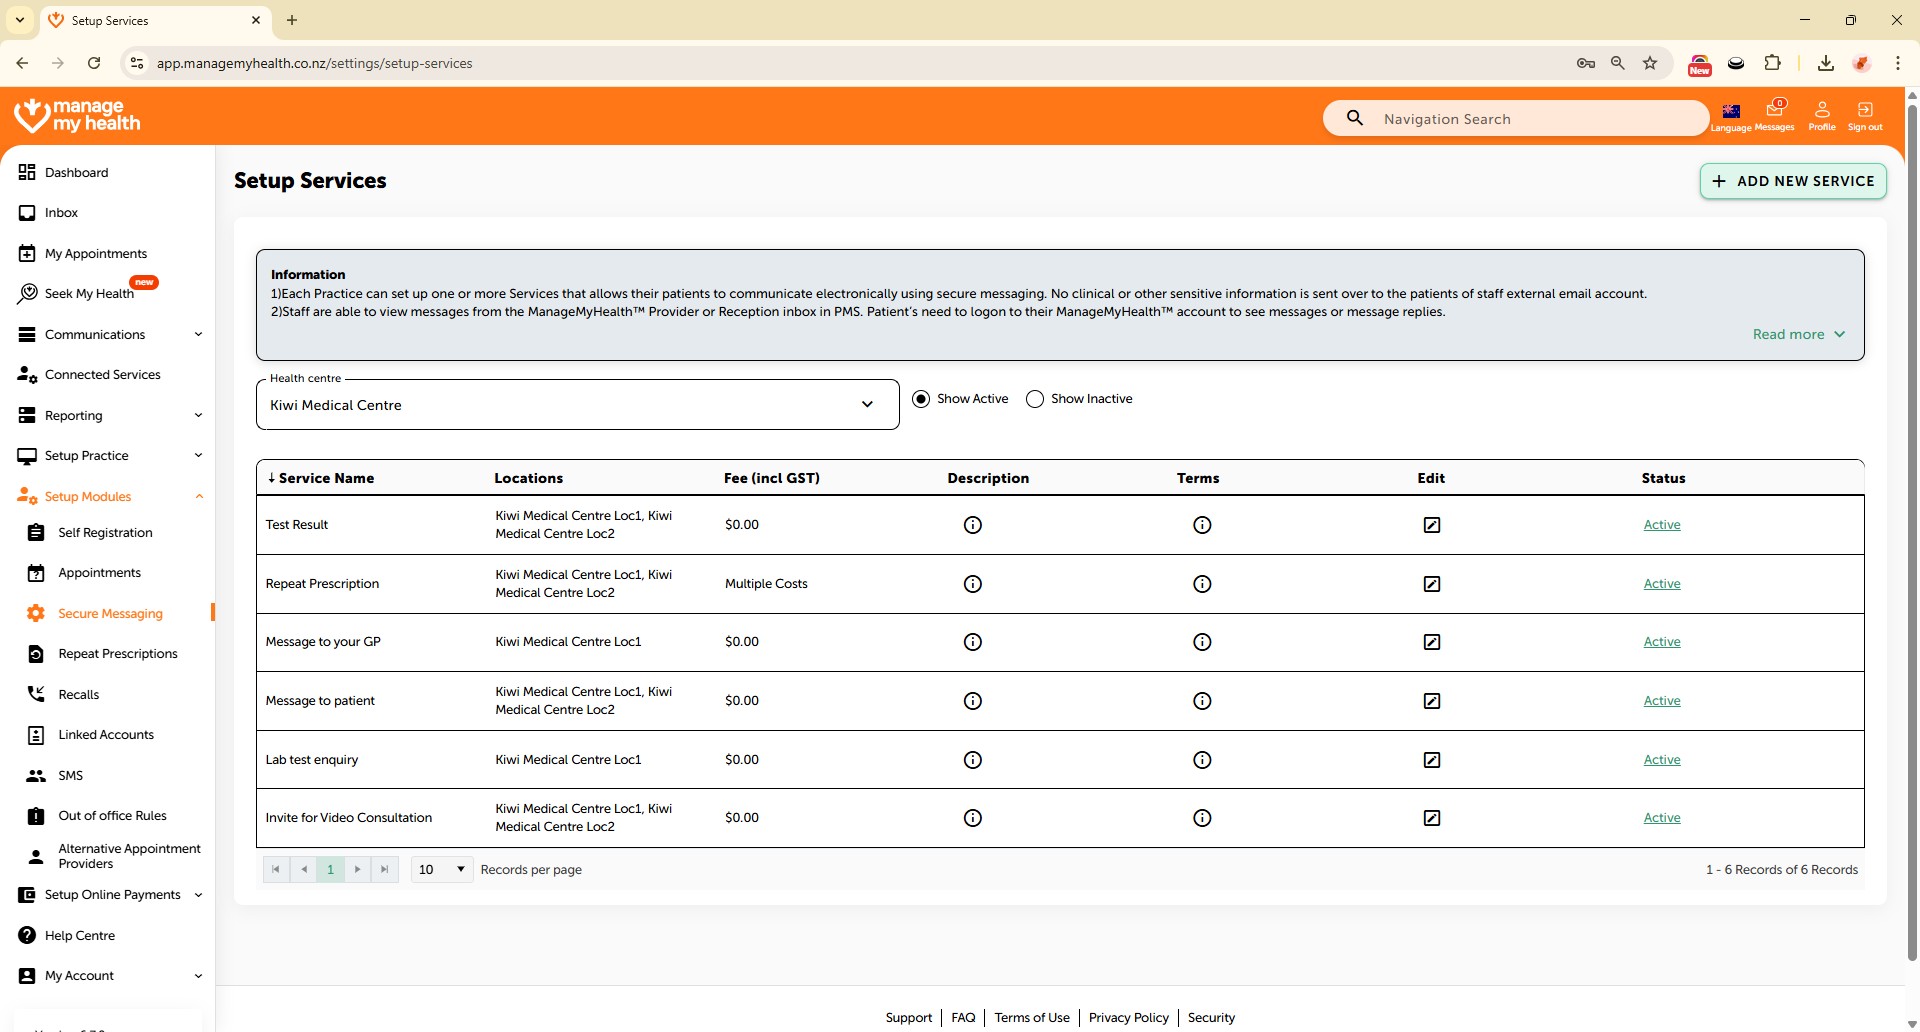1920x1032 pixels.
Task: Click Active status link for Message to patient
Action: tap(1661, 701)
